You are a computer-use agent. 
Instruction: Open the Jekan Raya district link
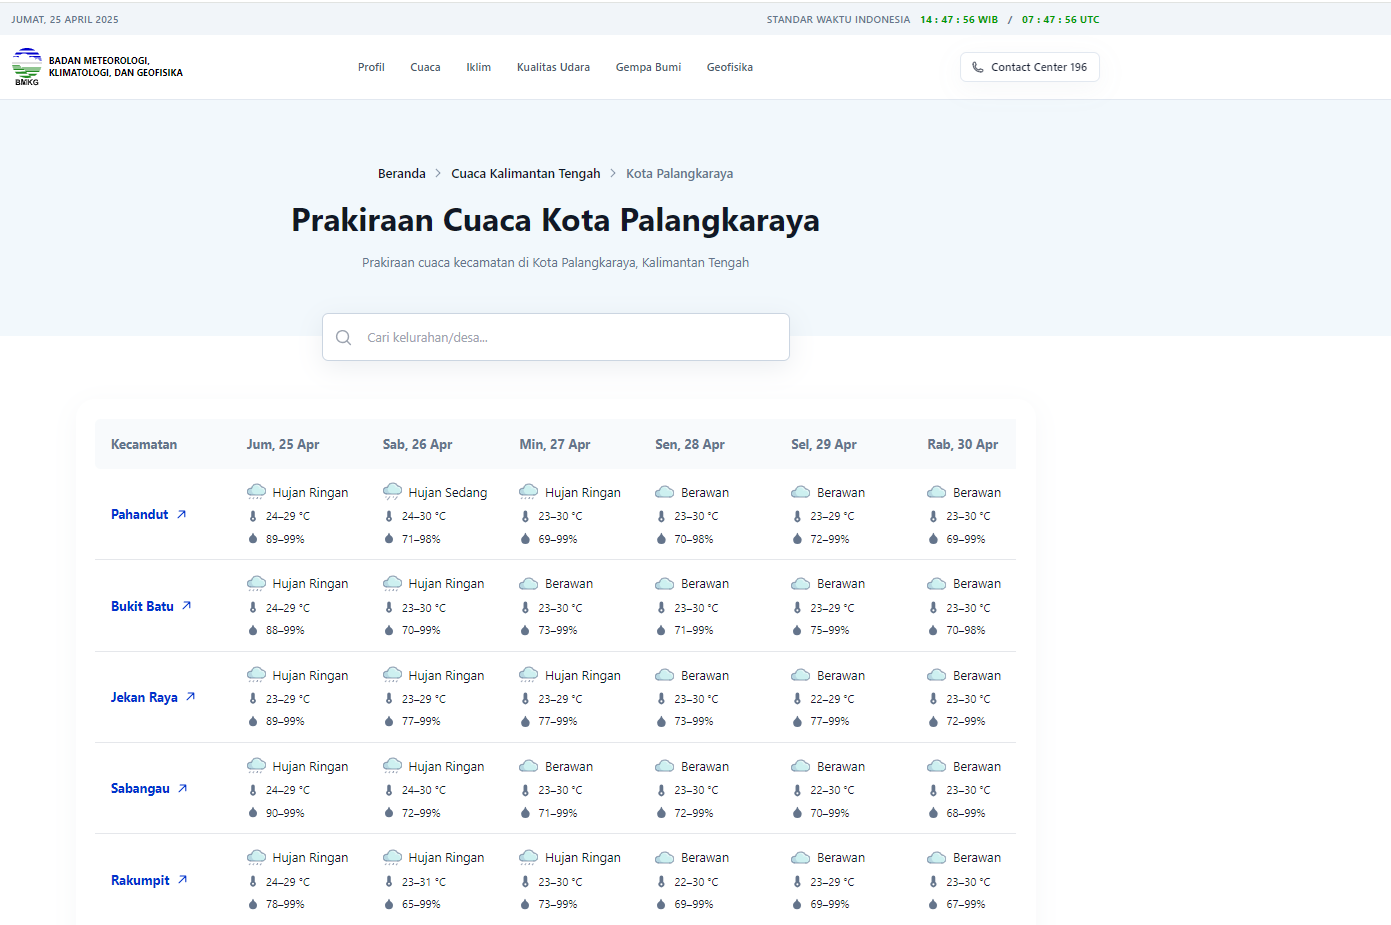pos(144,698)
